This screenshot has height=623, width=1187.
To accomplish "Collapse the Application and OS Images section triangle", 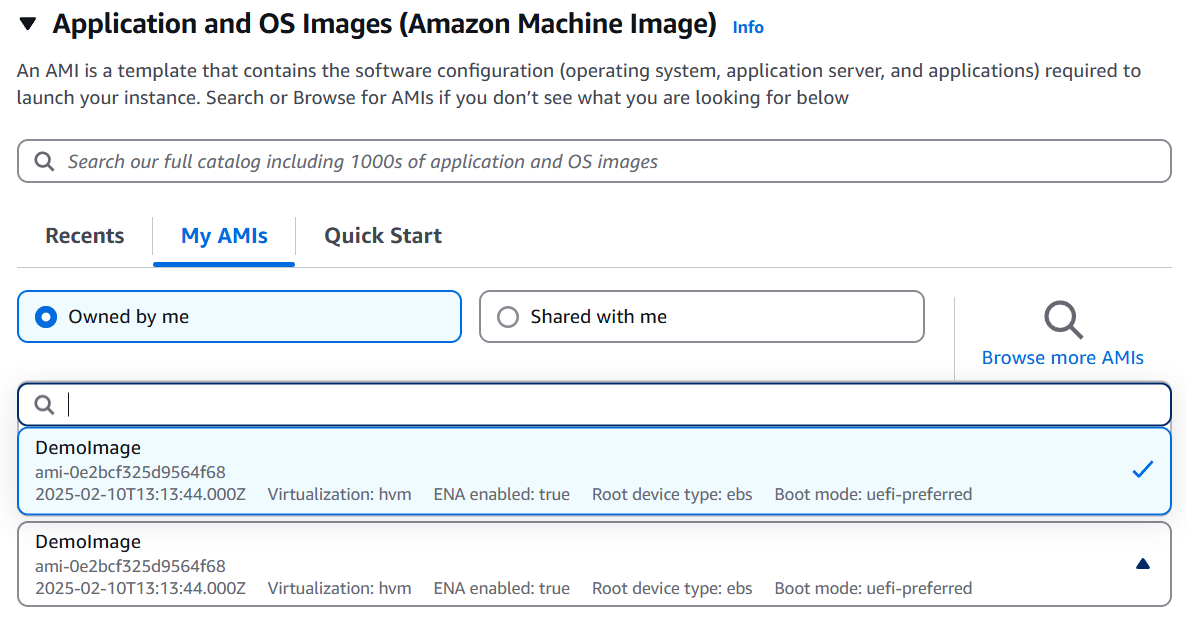I will pyautogui.click(x=28, y=24).
